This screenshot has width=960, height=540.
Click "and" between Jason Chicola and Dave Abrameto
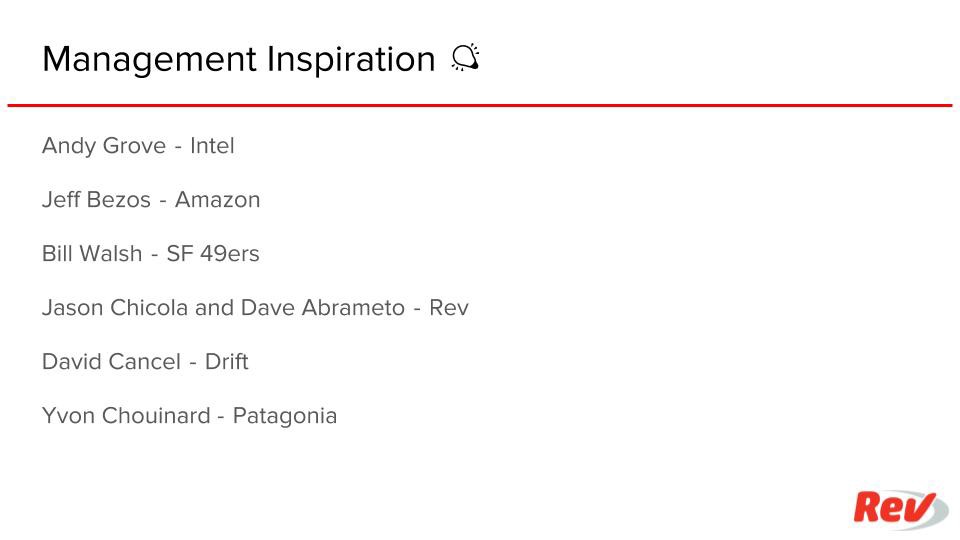(214, 308)
